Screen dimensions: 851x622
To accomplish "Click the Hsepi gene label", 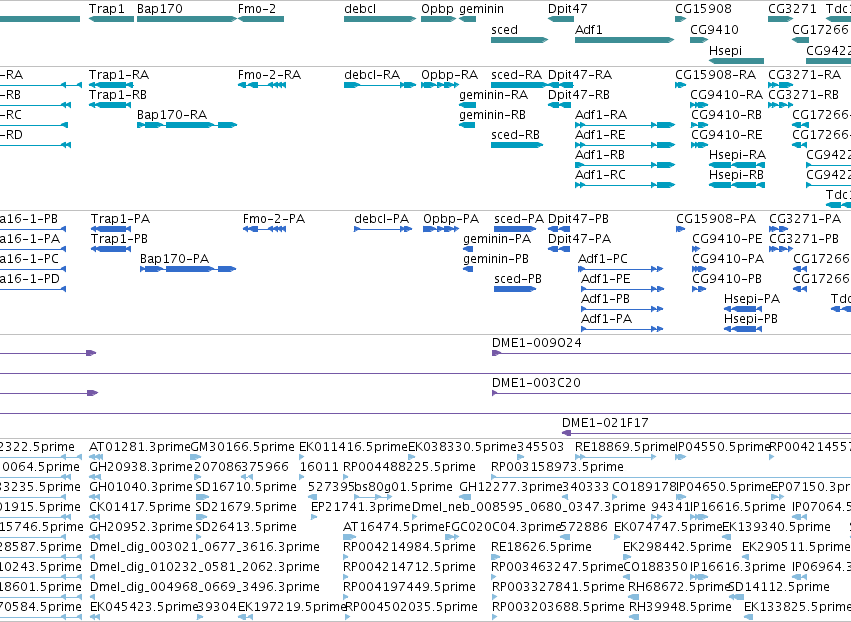I will [725, 50].
